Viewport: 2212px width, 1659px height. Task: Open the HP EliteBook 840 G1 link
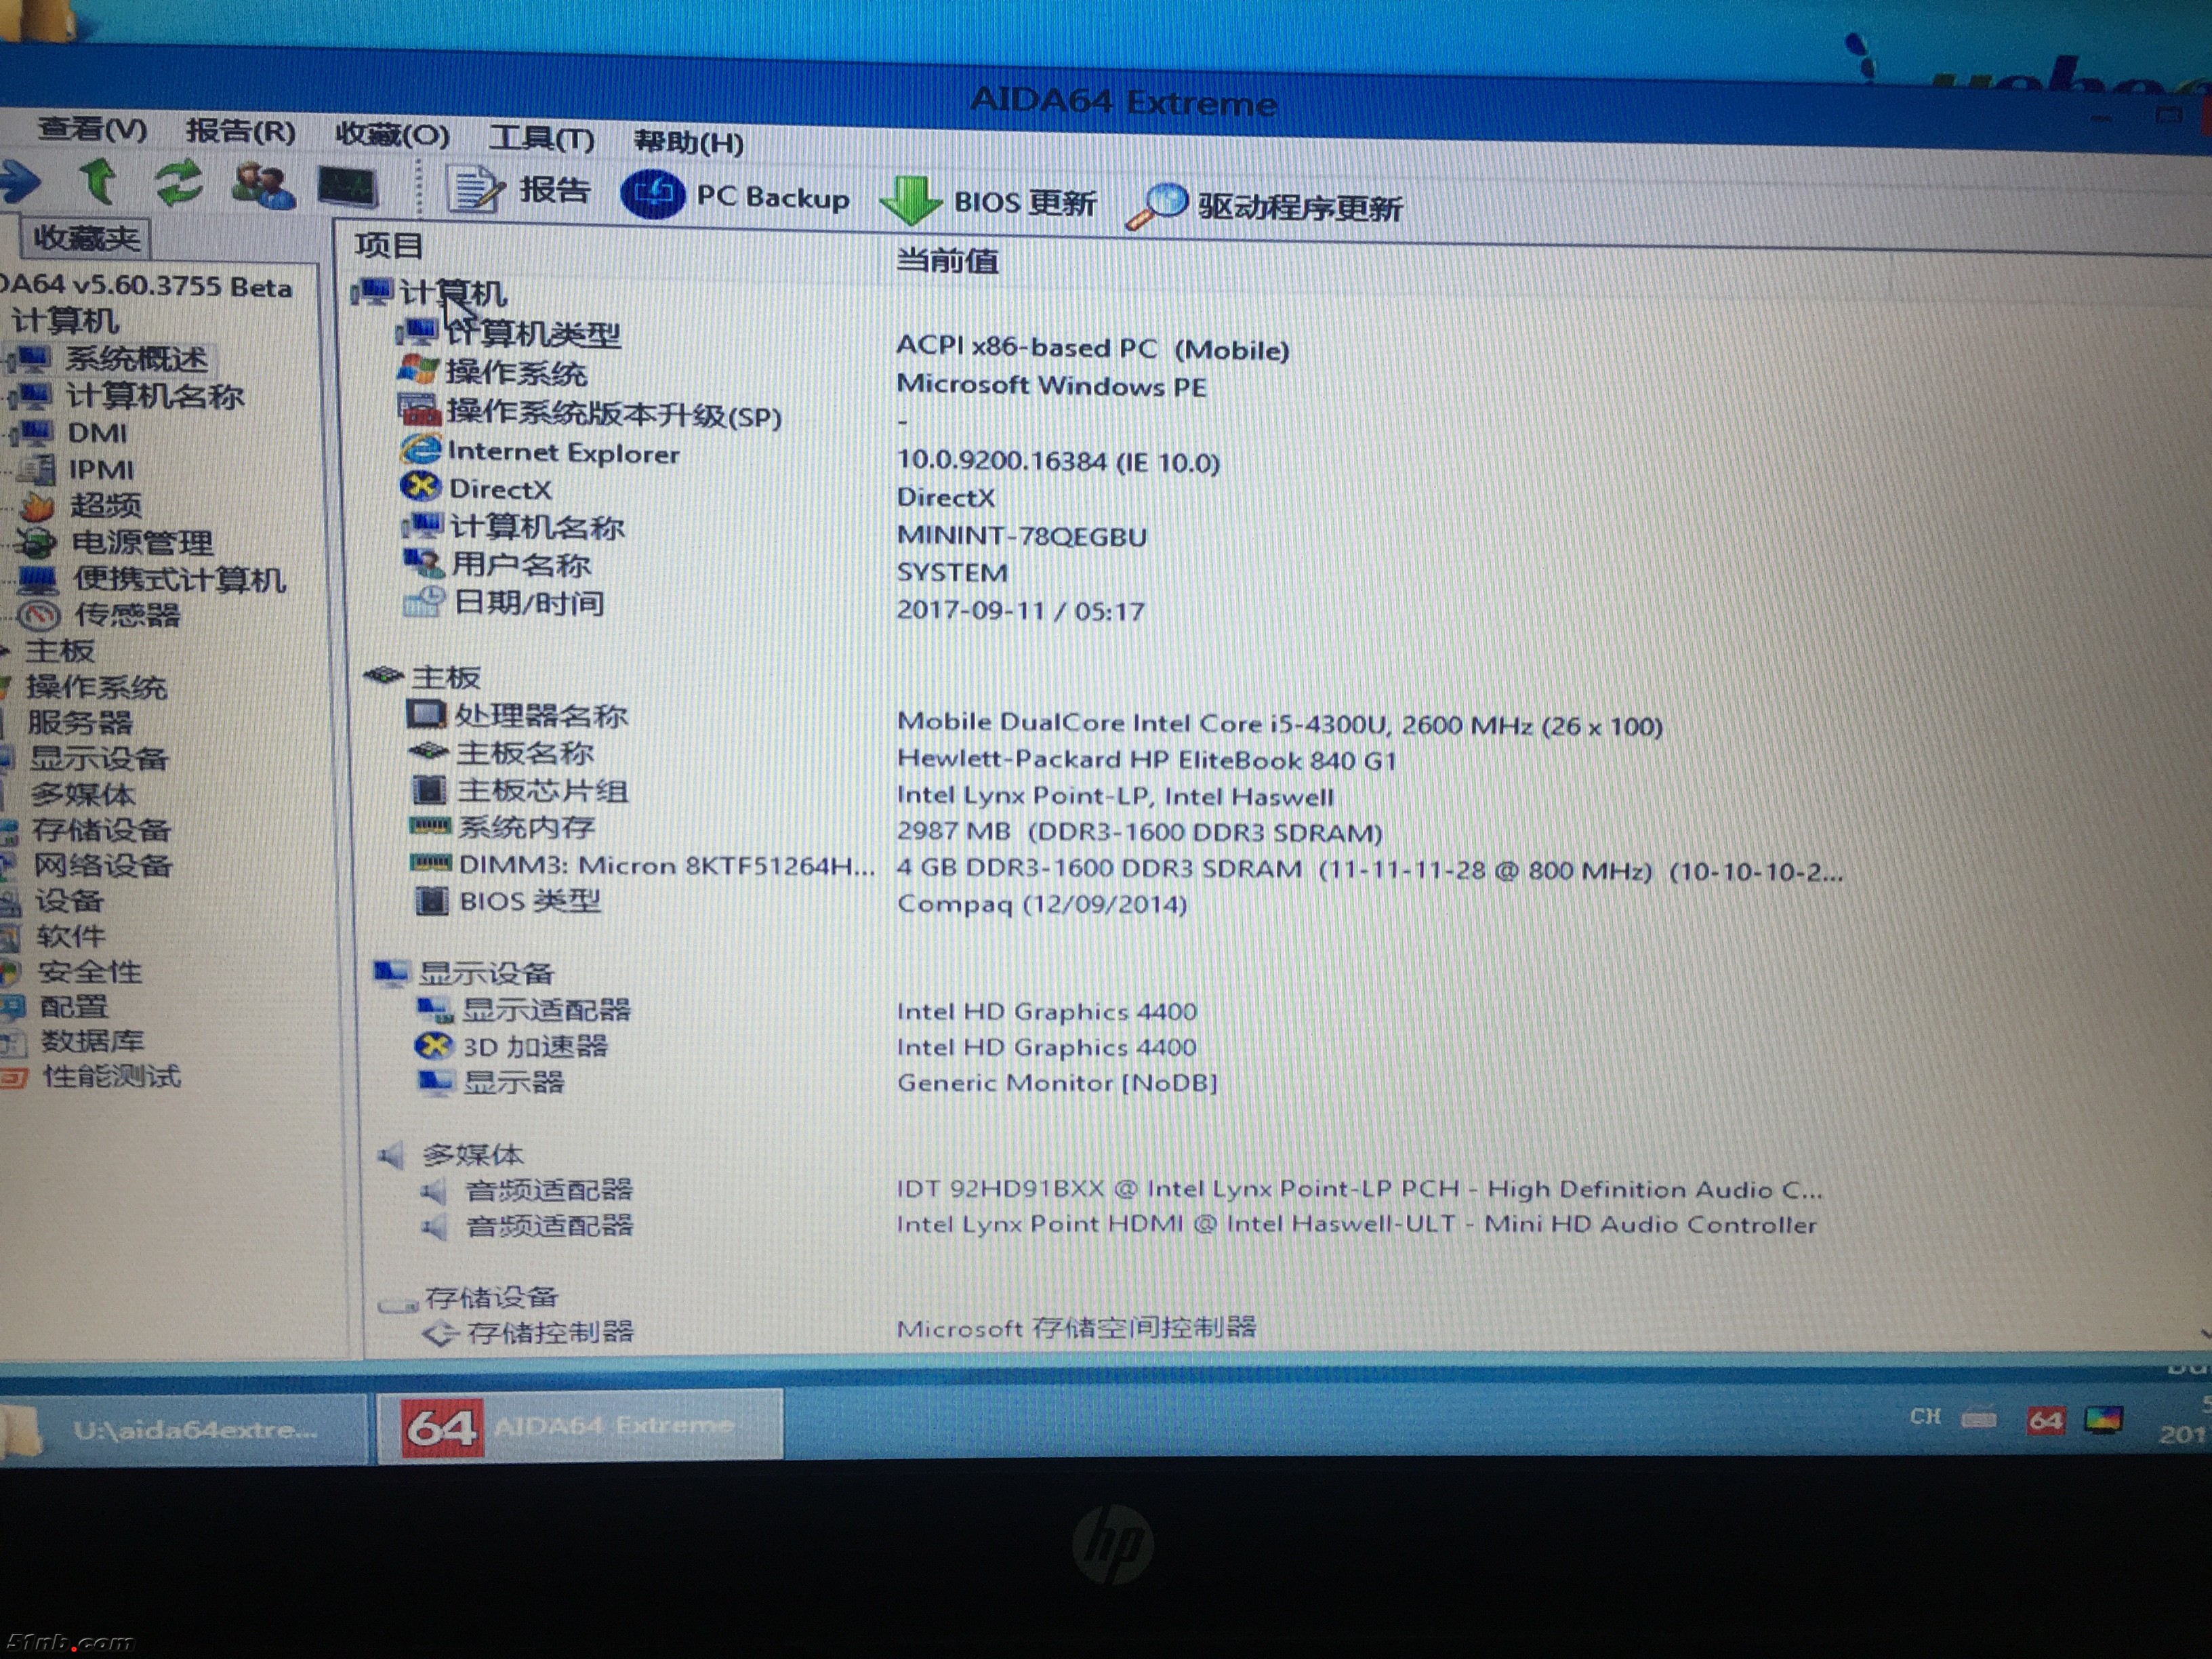1146,760
